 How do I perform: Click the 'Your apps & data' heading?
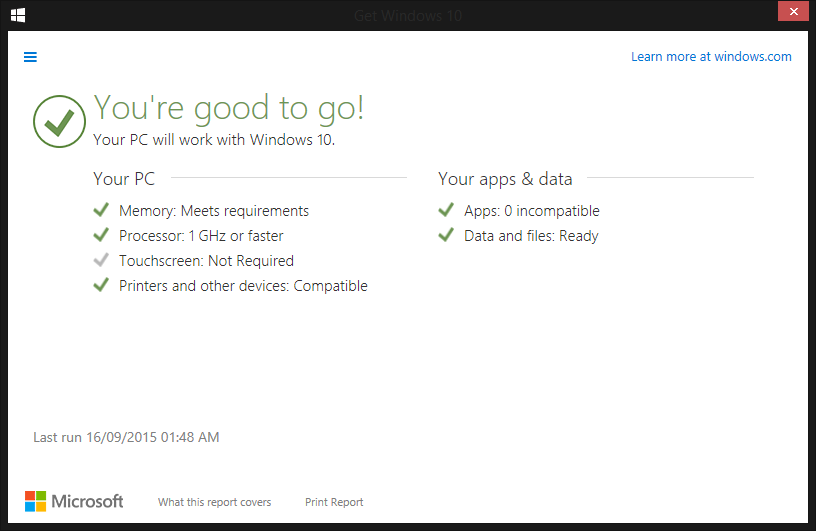pyautogui.click(x=505, y=179)
